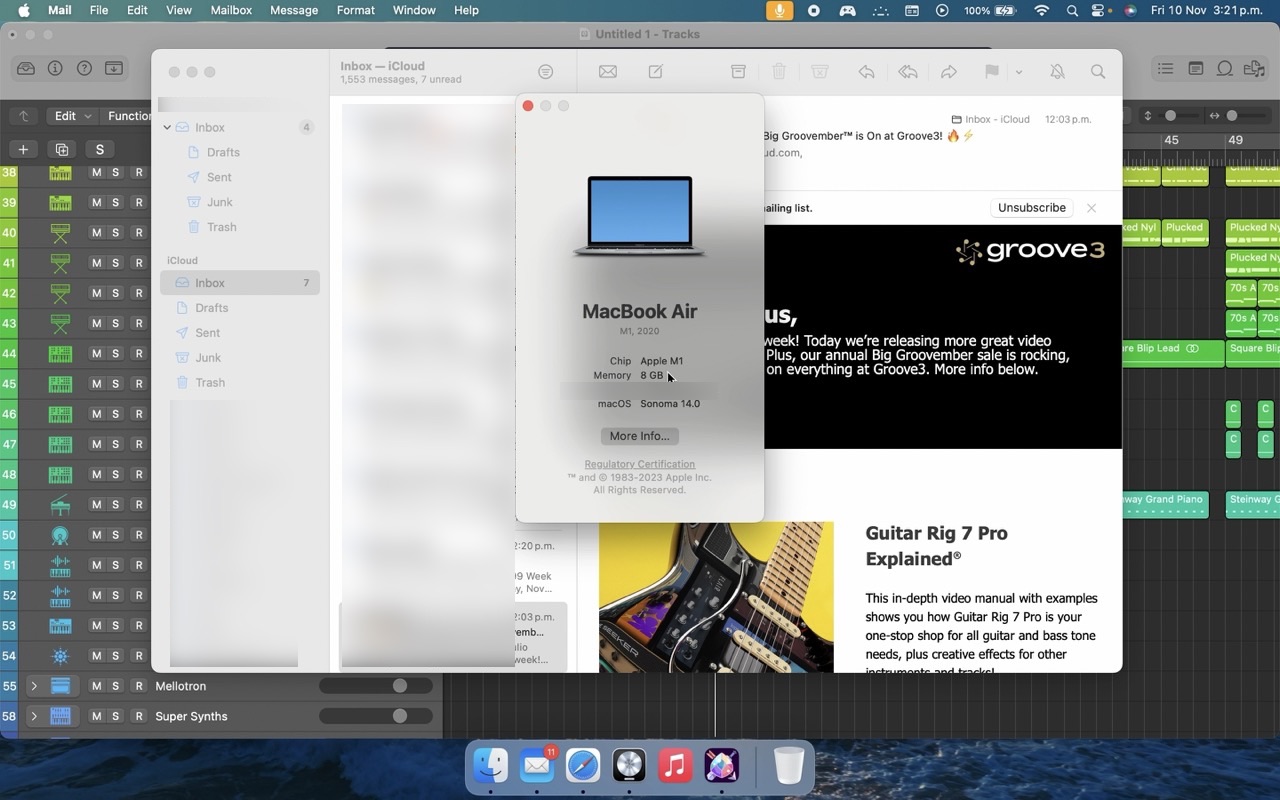The height and width of the screenshot is (800, 1280).
Task: Open Logic Pro Quick Help question icon
Action: (x=85, y=68)
